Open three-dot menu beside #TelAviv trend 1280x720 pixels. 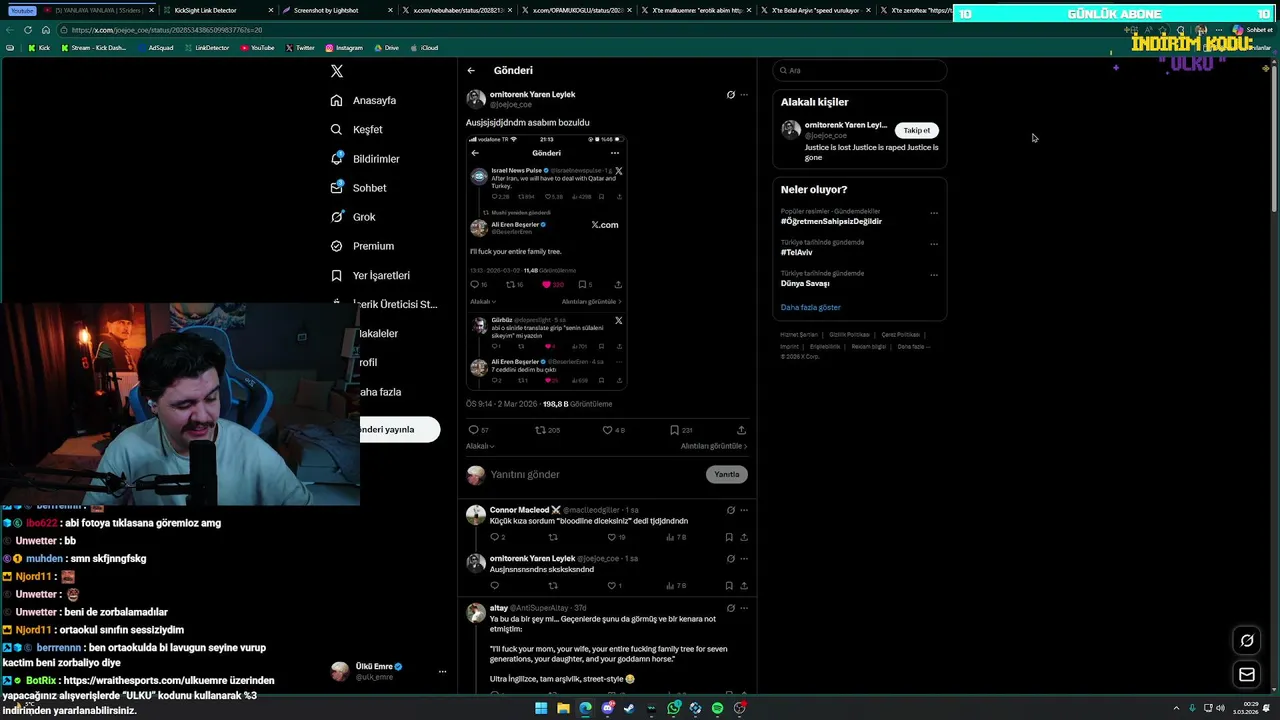(x=934, y=243)
